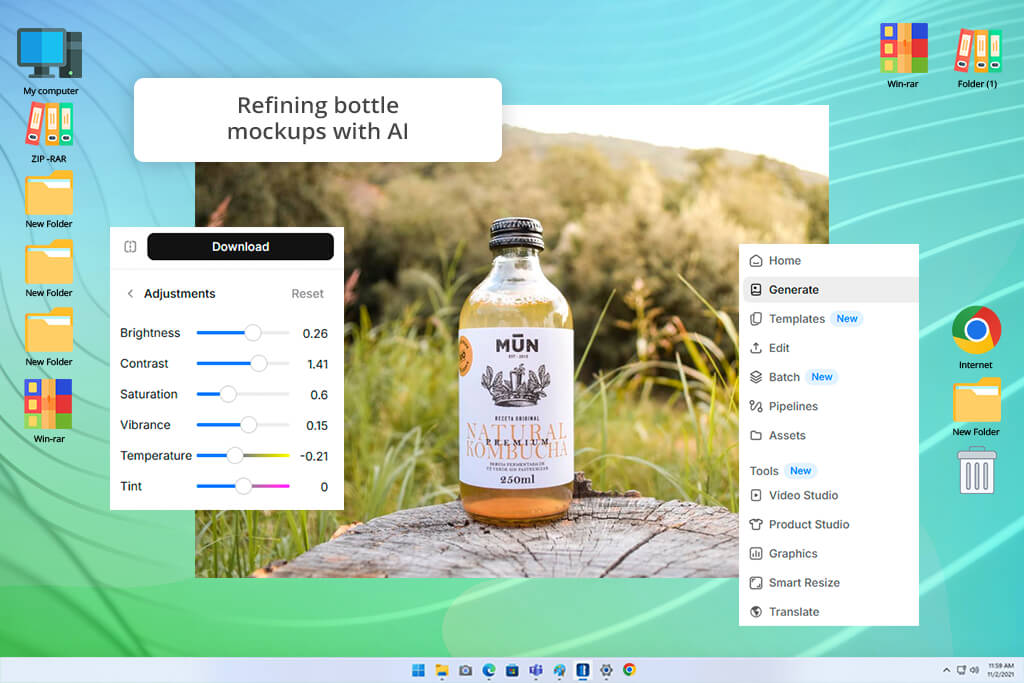This screenshot has width=1024, height=683.
Task: Click the network icon in system tray
Action: point(961,670)
